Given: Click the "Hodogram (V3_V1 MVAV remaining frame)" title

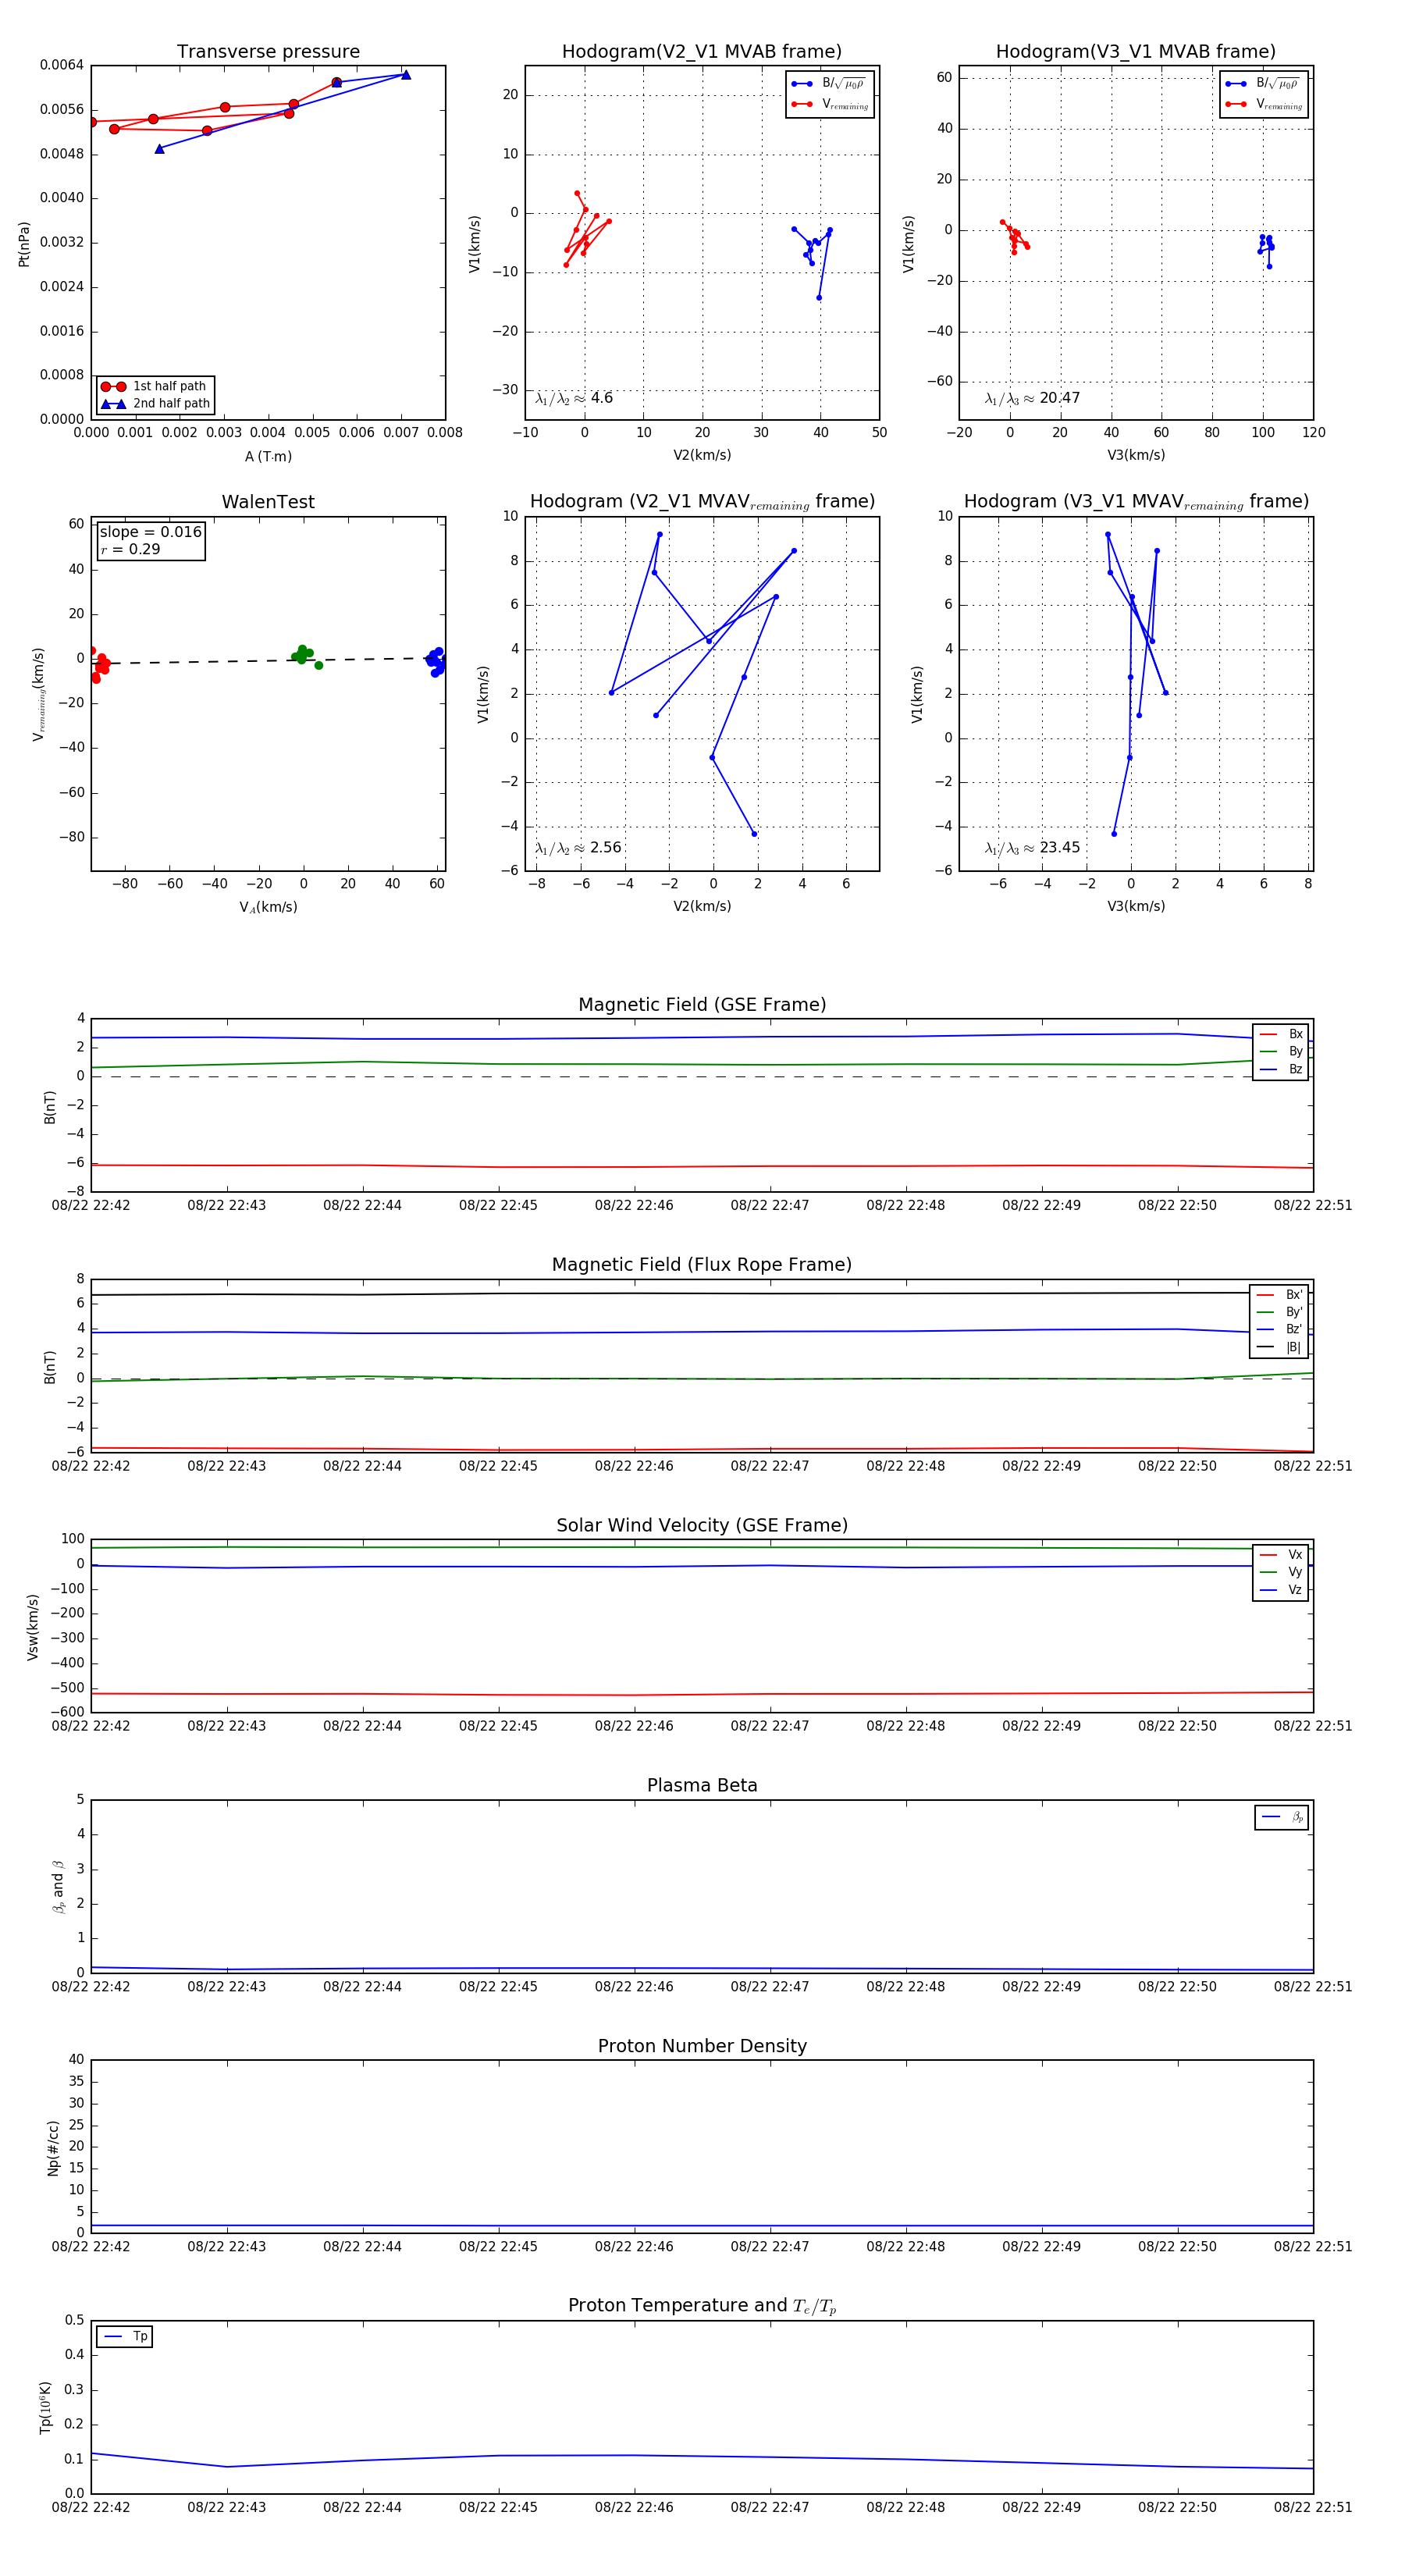Looking at the screenshot, I should pyautogui.click(x=1136, y=502).
